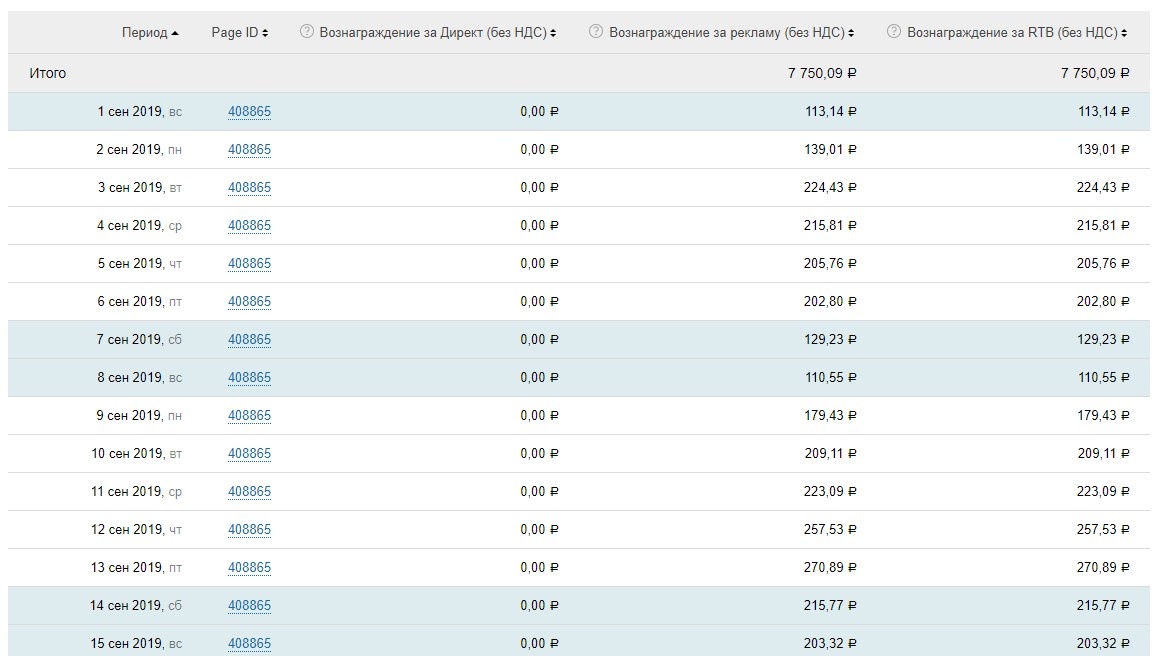Follow Page ID link in 7 сен 2019 row
Viewport: 1154px width, 656px height.
(249, 340)
